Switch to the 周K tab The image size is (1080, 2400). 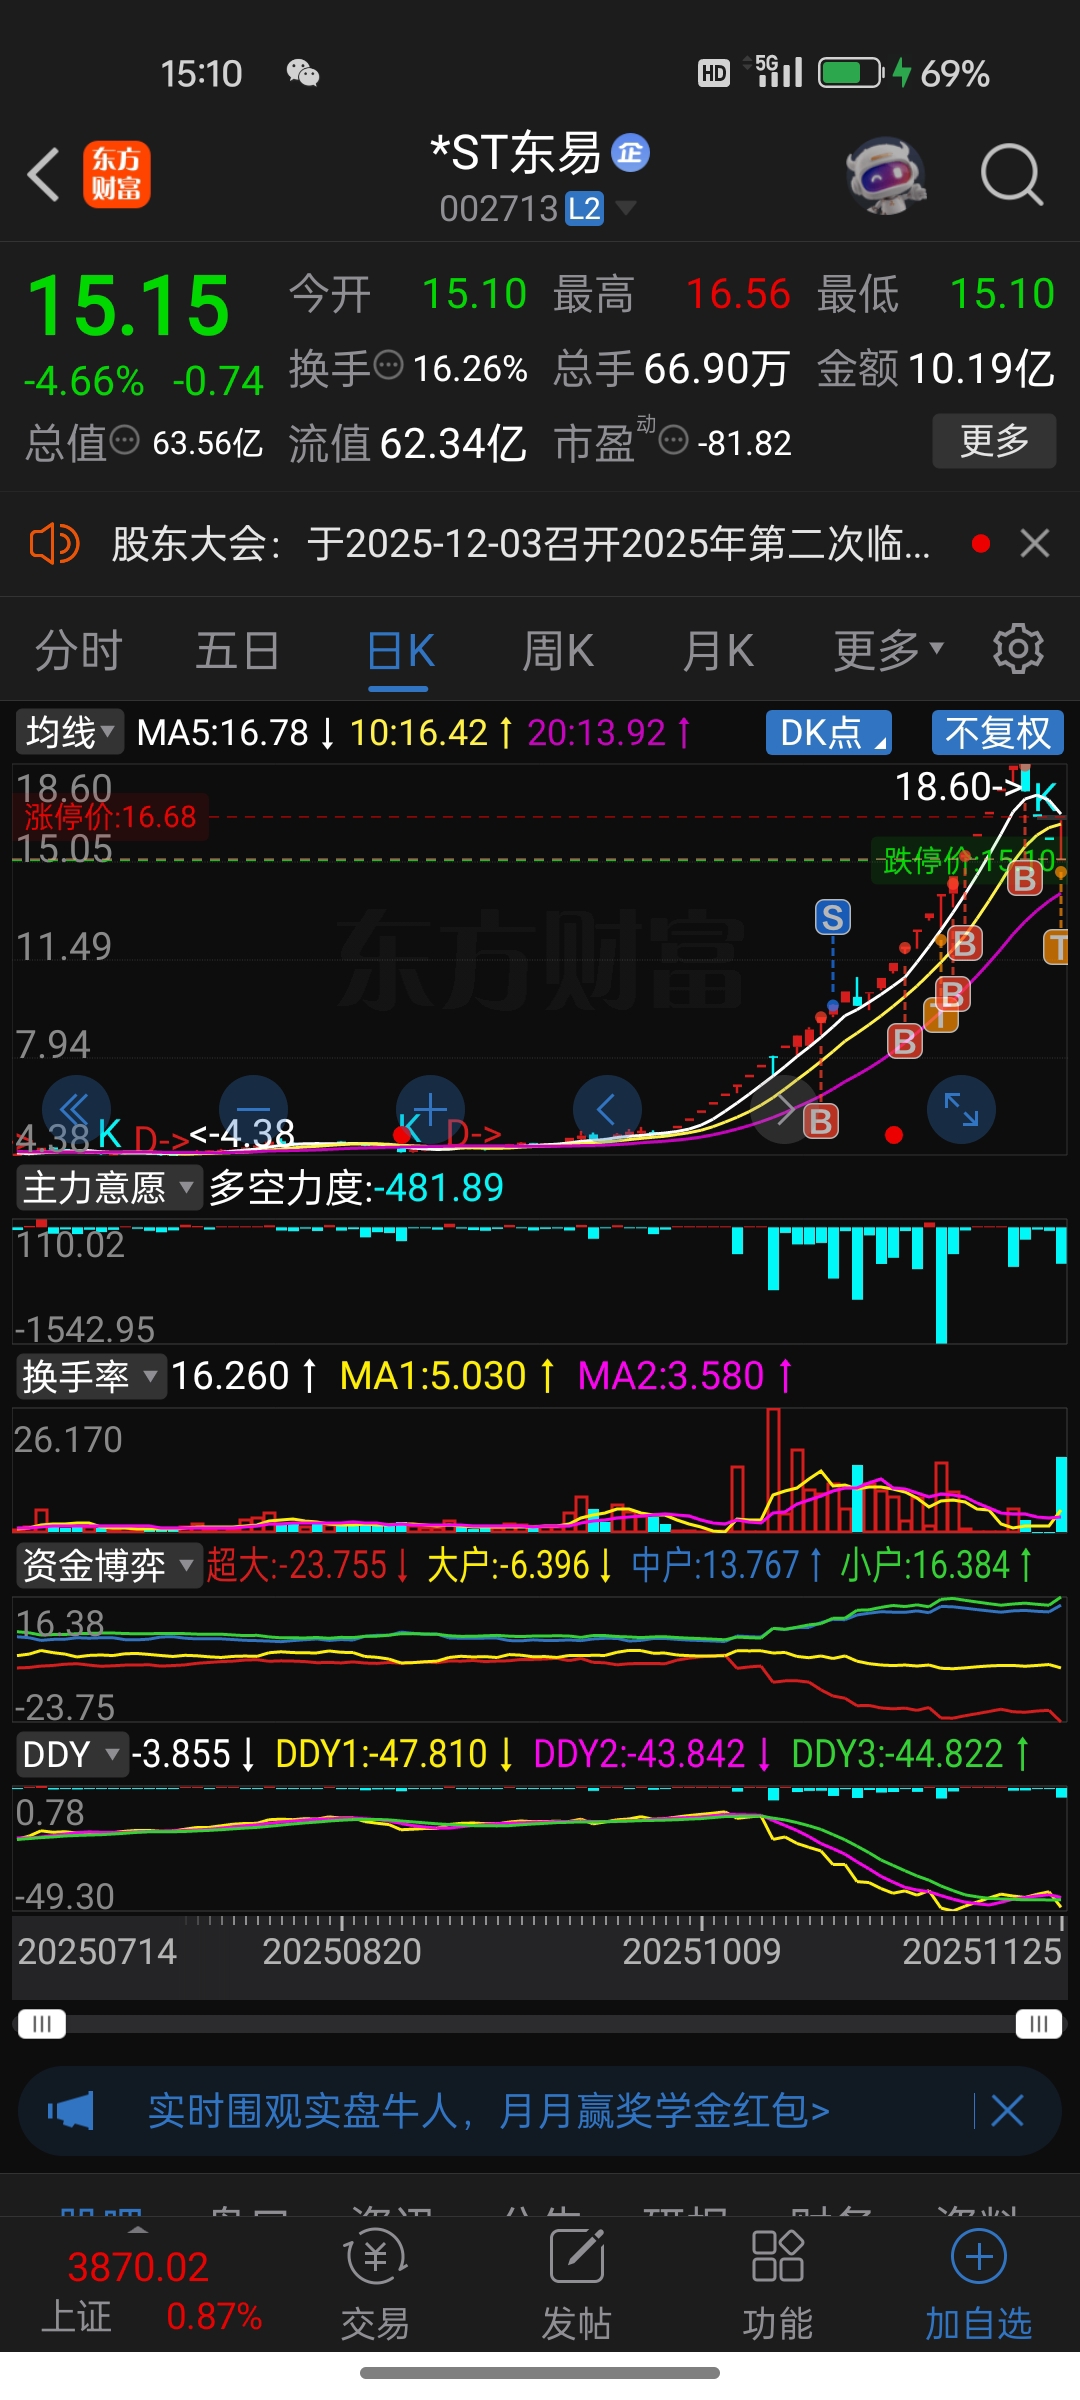(x=558, y=651)
